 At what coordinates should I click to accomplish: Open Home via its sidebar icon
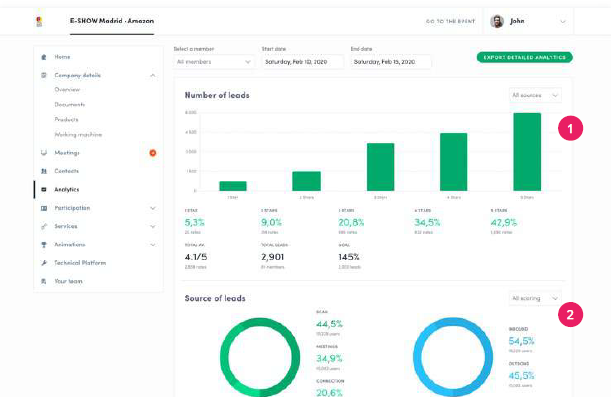coord(44,57)
